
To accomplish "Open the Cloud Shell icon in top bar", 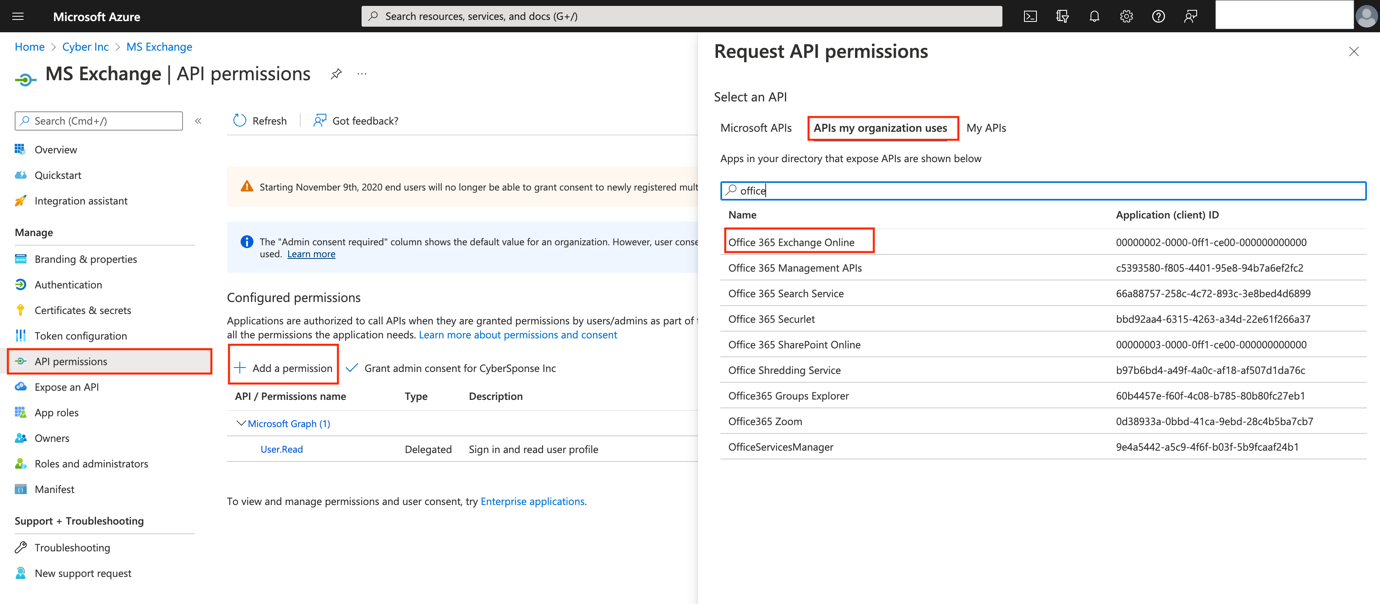I will pos(1030,16).
